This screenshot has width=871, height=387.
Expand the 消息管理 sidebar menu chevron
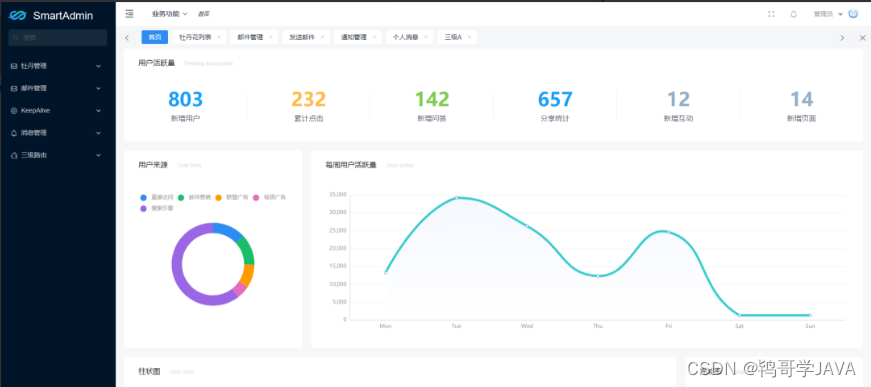pyautogui.click(x=98, y=133)
